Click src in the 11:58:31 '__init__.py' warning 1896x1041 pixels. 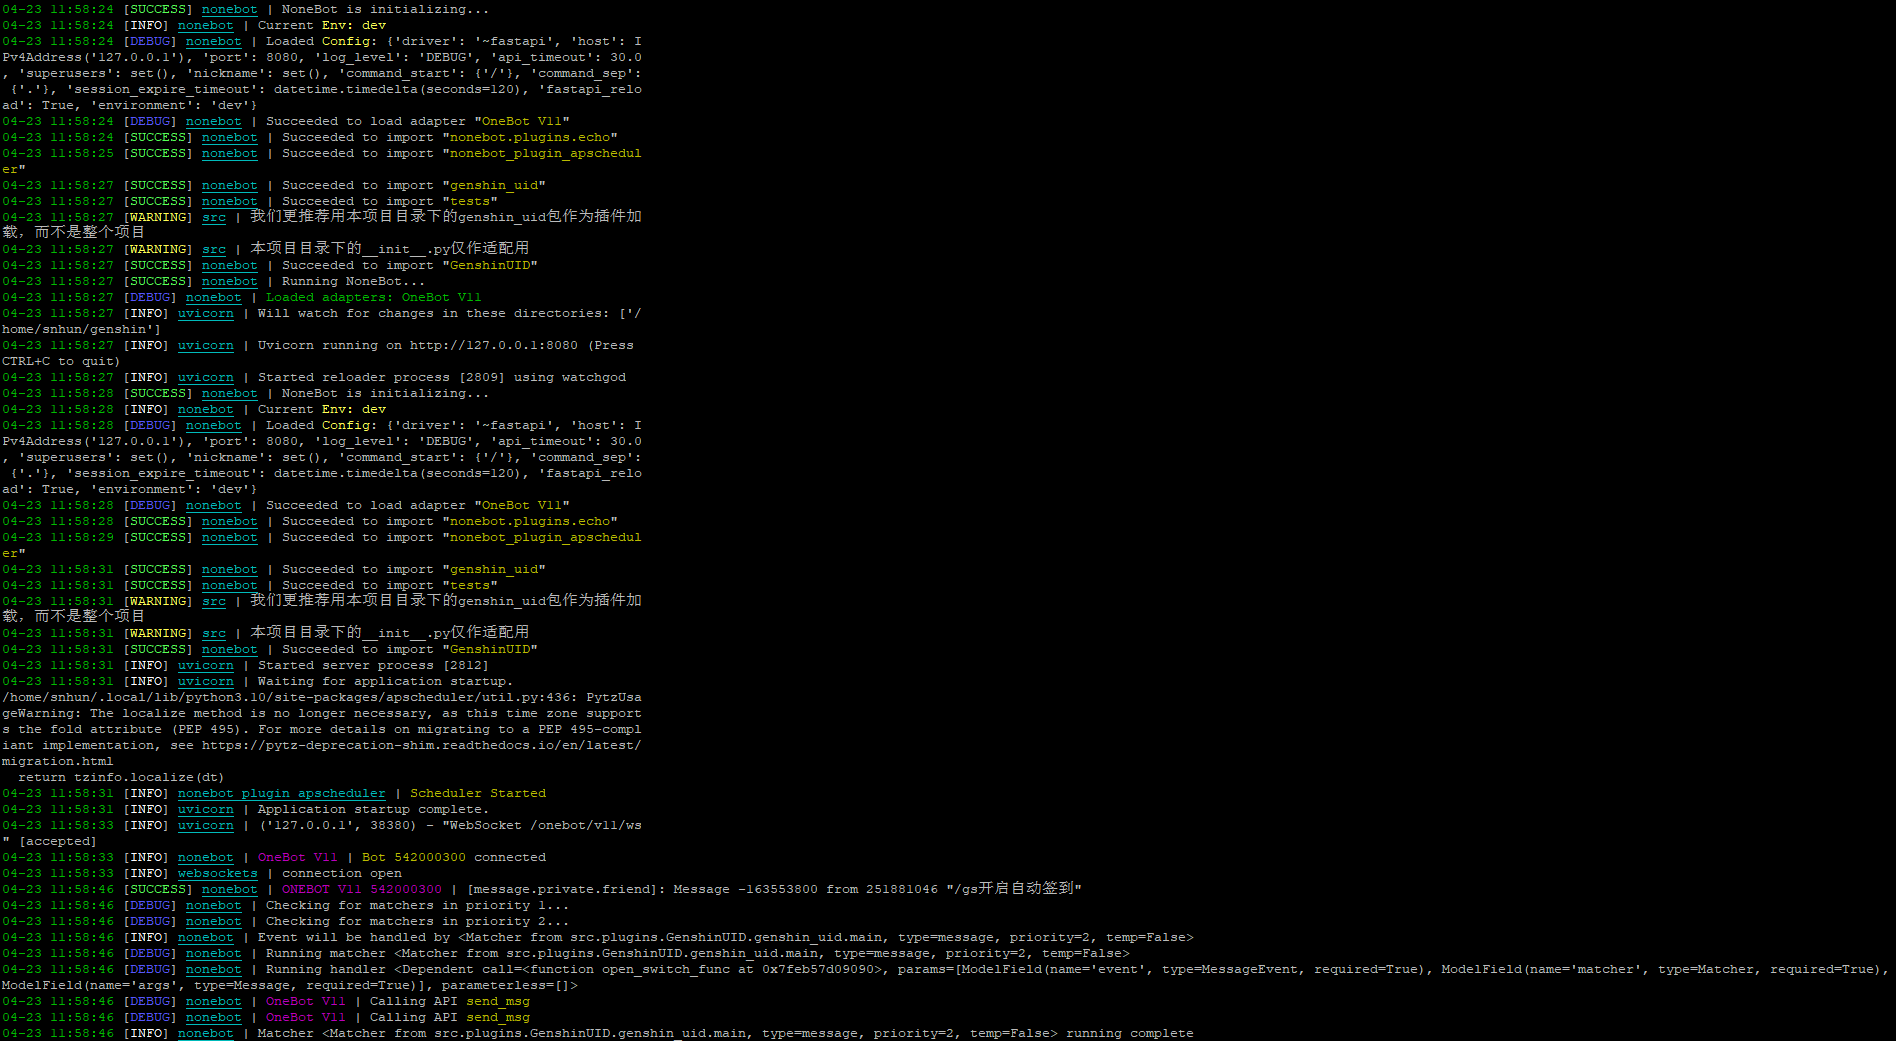tap(214, 633)
